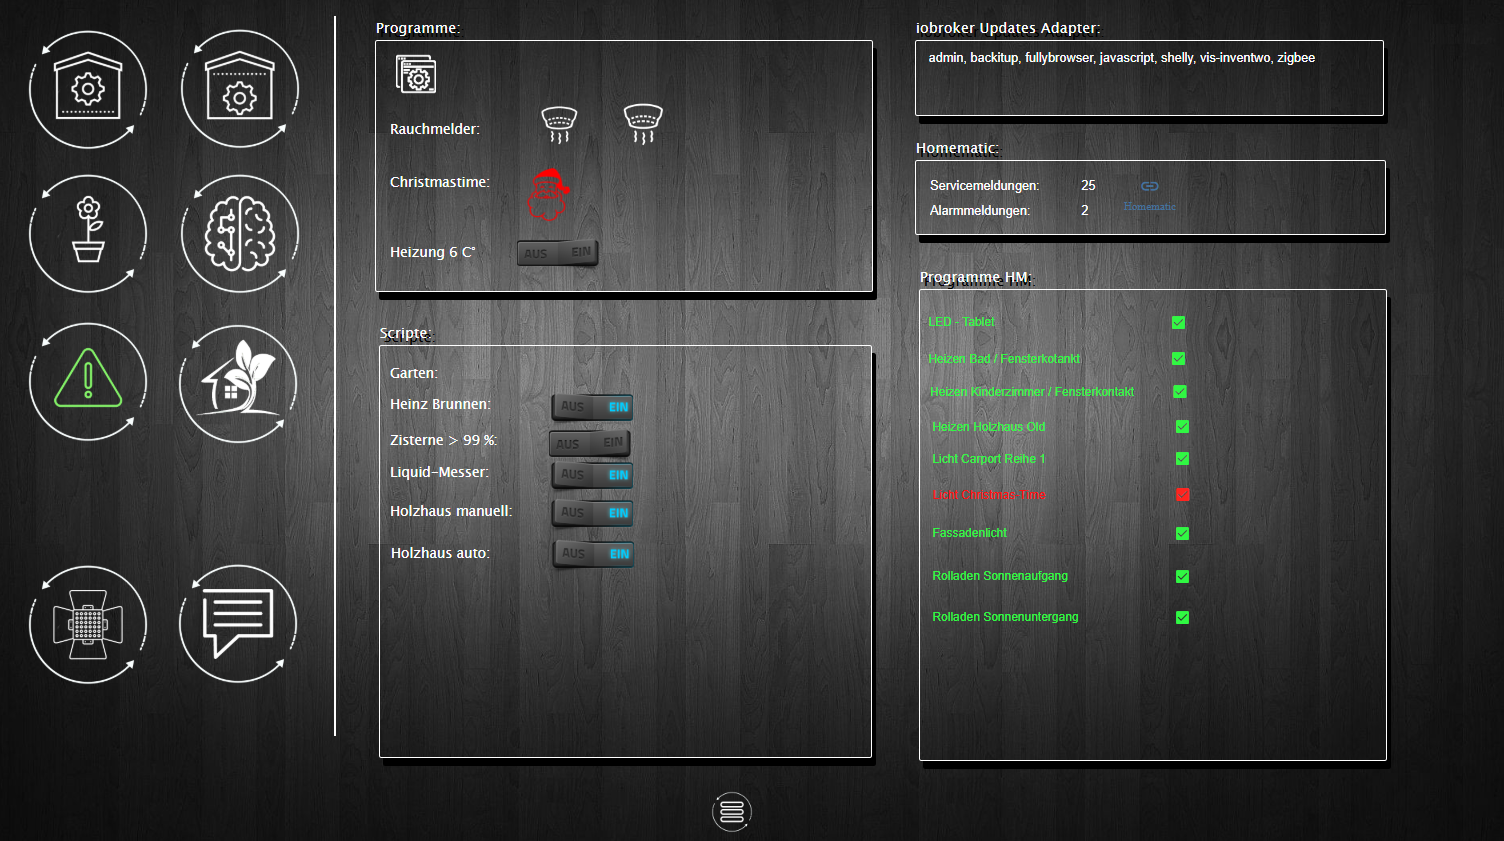The image size is (1504, 841).
Task: Open the chat message bubble icon
Action: pyautogui.click(x=238, y=623)
